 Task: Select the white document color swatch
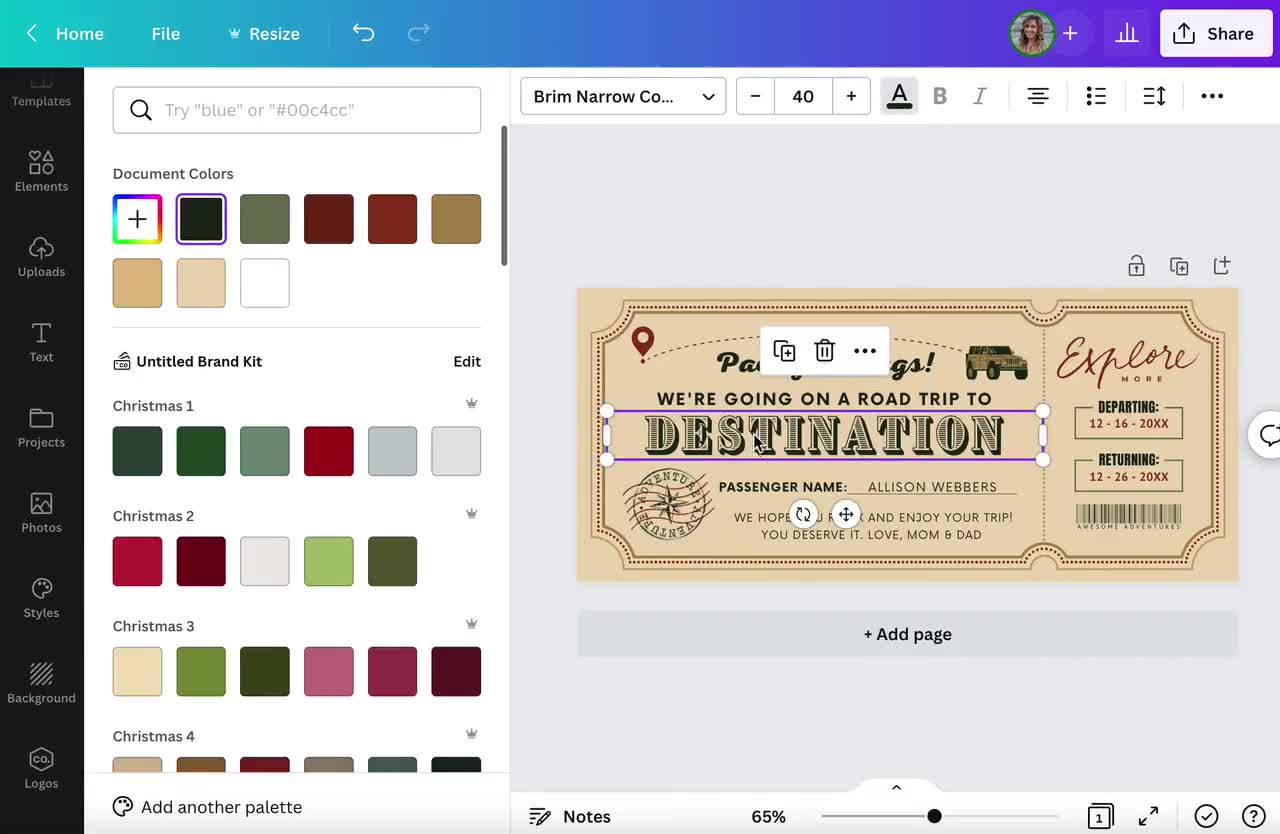(x=265, y=283)
